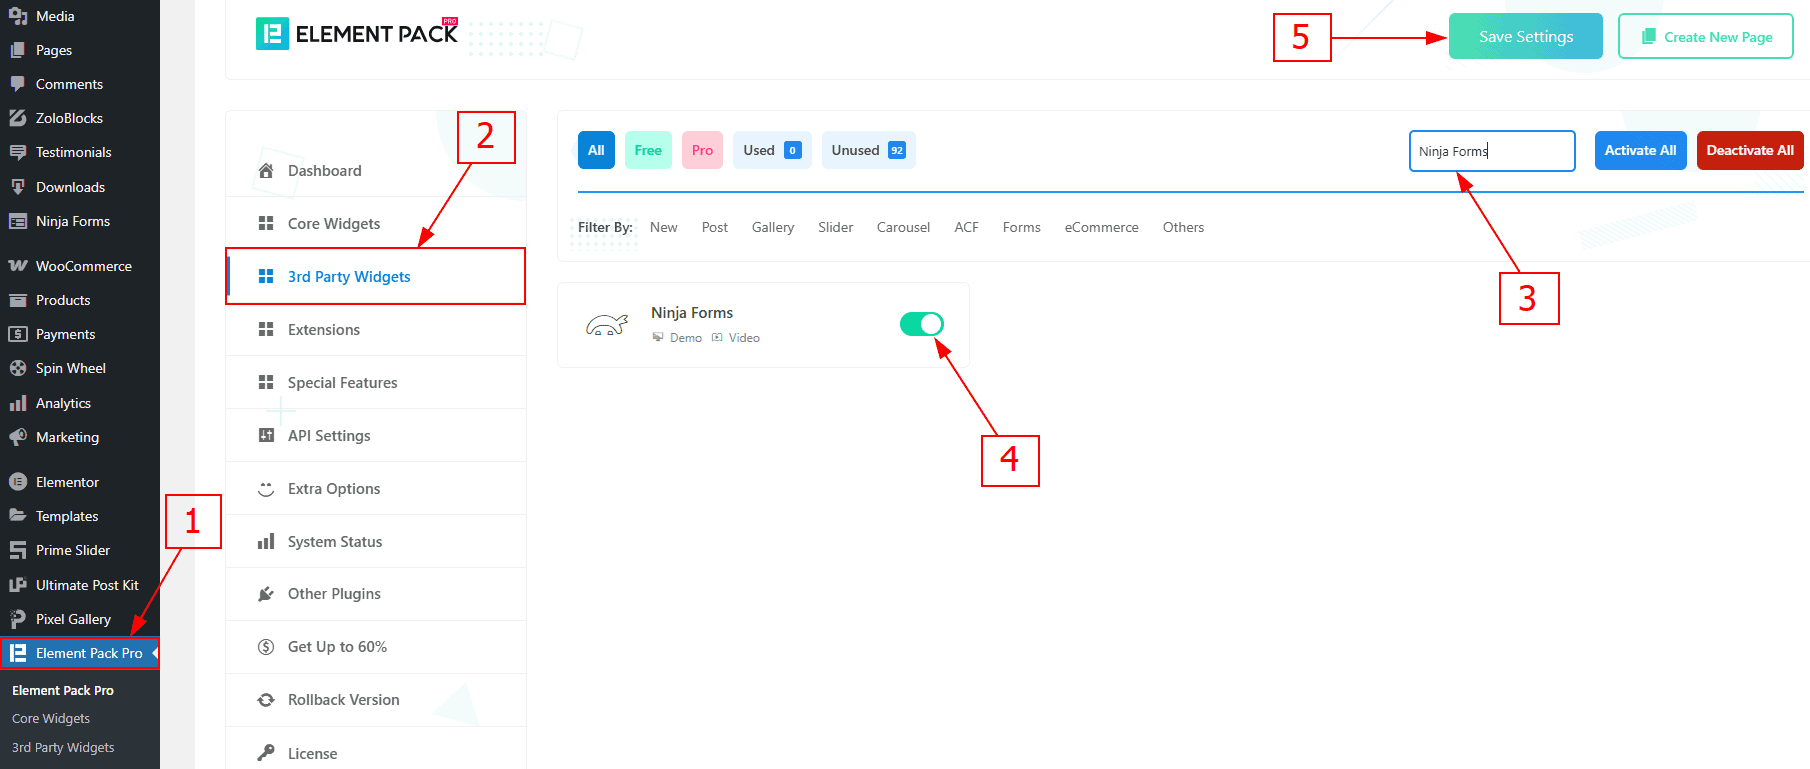The width and height of the screenshot is (1810, 769).
Task: Filter by New category
Action: coord(664,227)
